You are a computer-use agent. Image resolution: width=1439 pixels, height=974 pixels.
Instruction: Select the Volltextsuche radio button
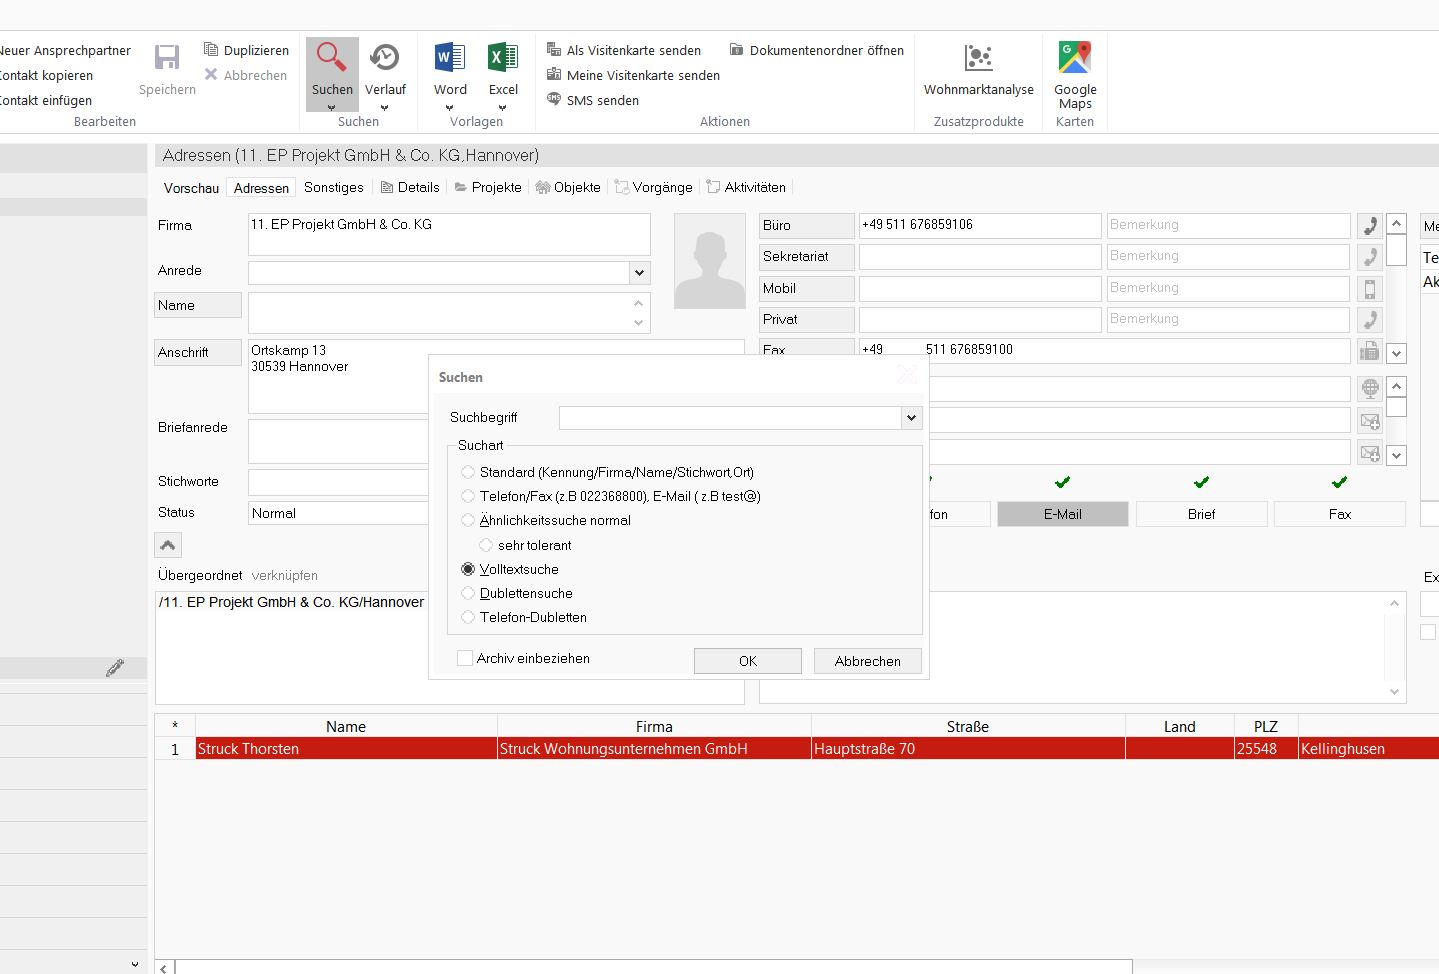[468, 569]
